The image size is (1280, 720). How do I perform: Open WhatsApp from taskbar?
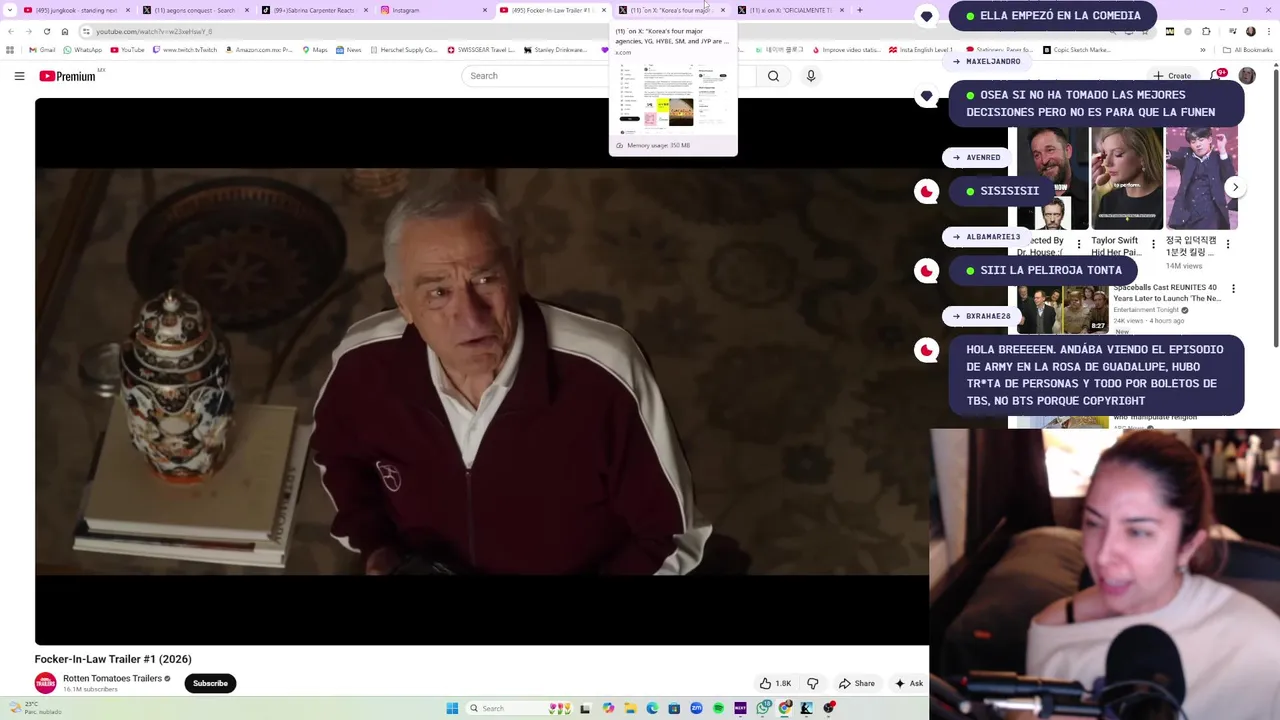(x=764, y=708)
